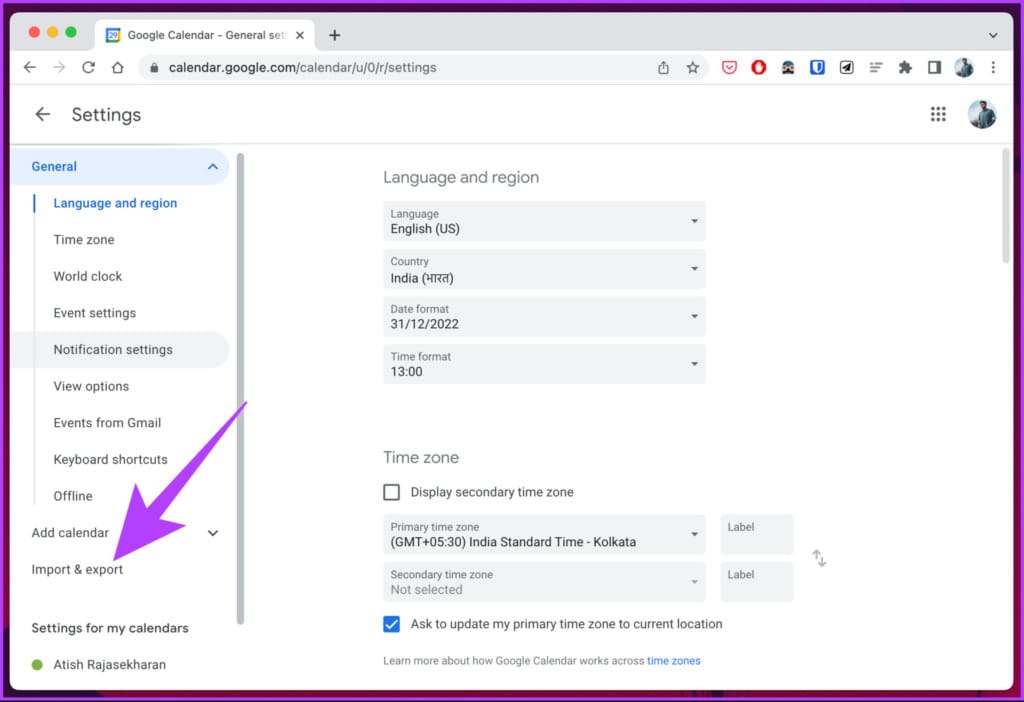Open the tab search chevron

[993, 35]
